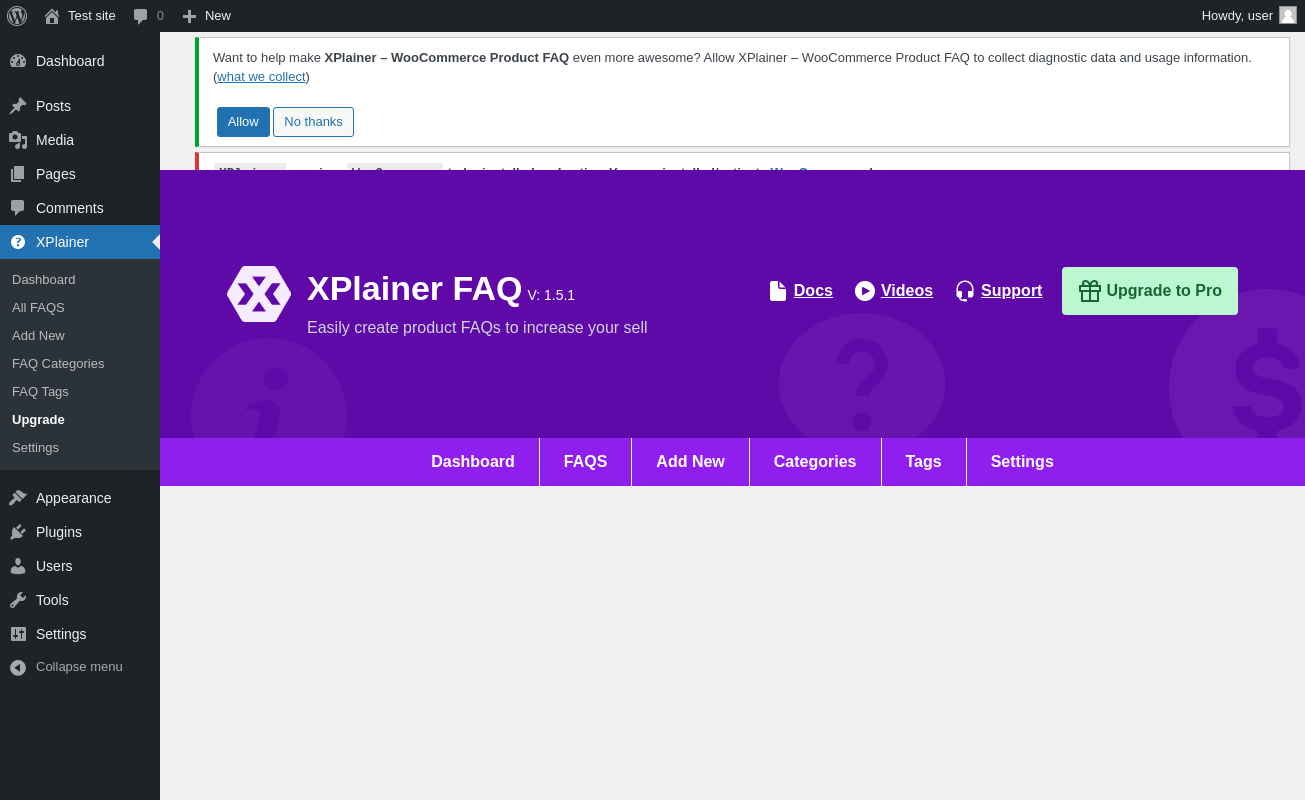This screenshot has width=1305, height=800.
Task: Open the Appearance paintbrush icon
Action: click(18, 498)
